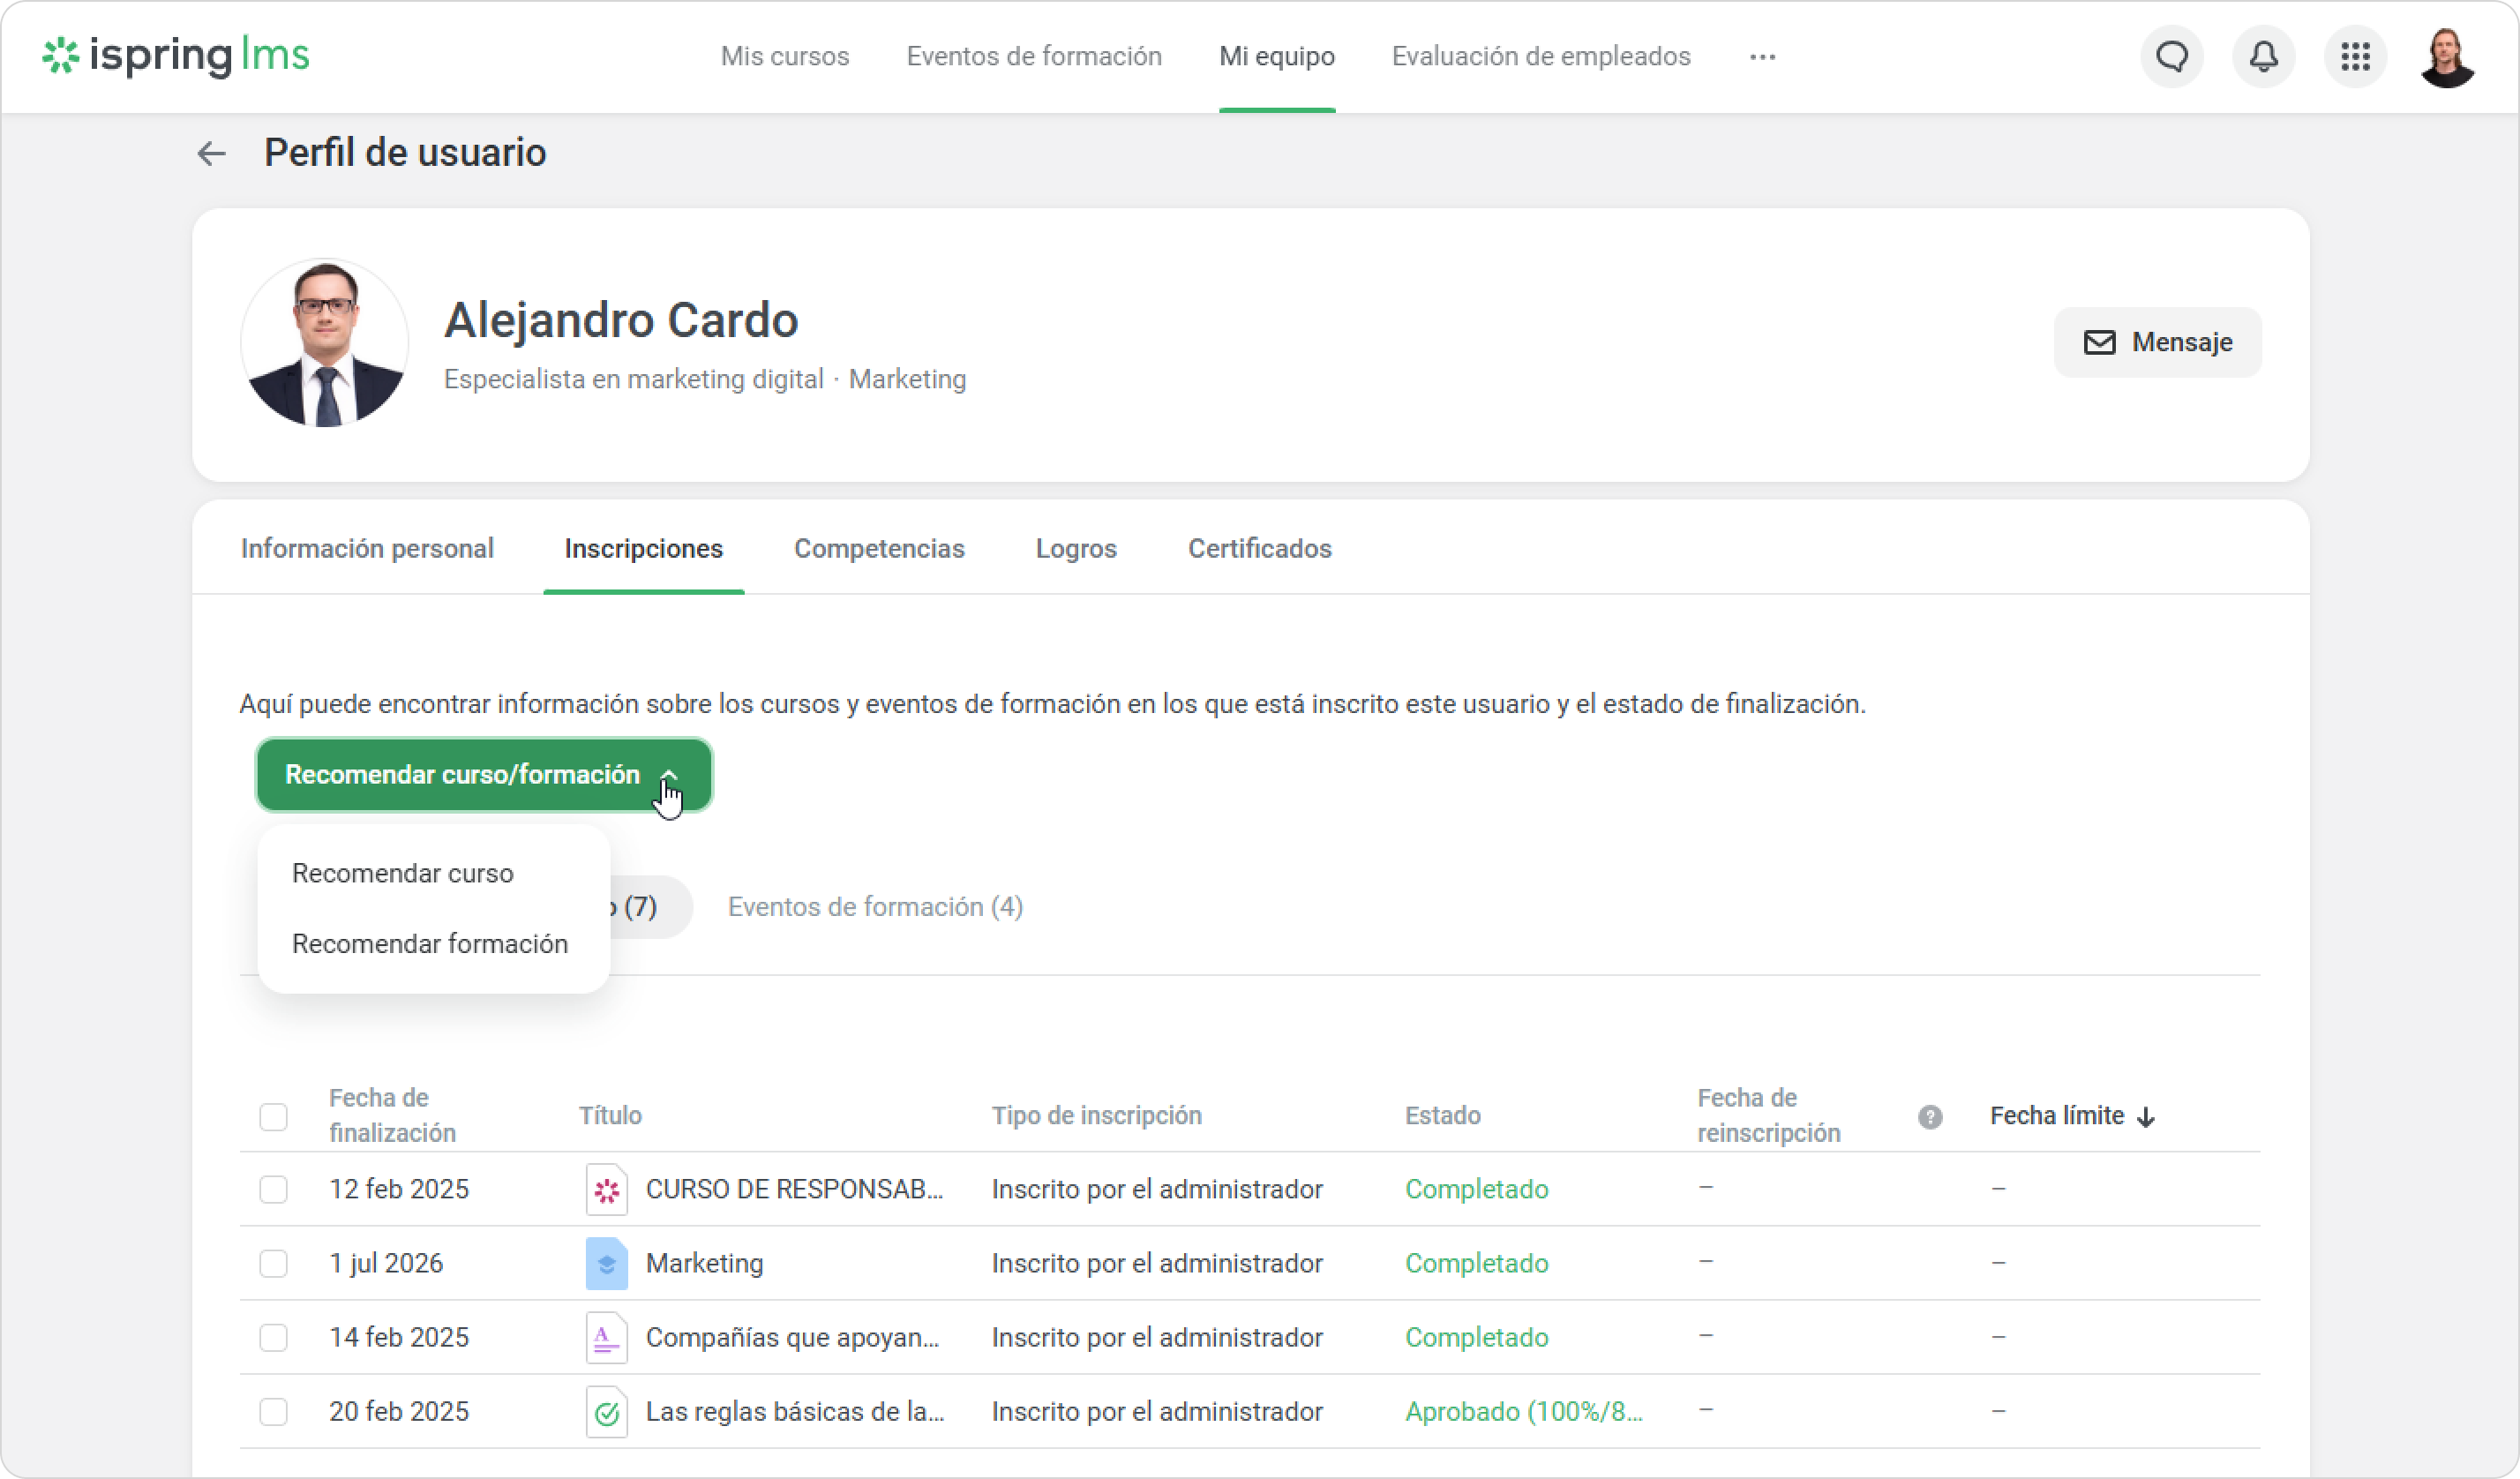Check the box for the 1 jul 2026 row
The width and height of the screenshot is (2520, 1479).
coord(273,1263)
